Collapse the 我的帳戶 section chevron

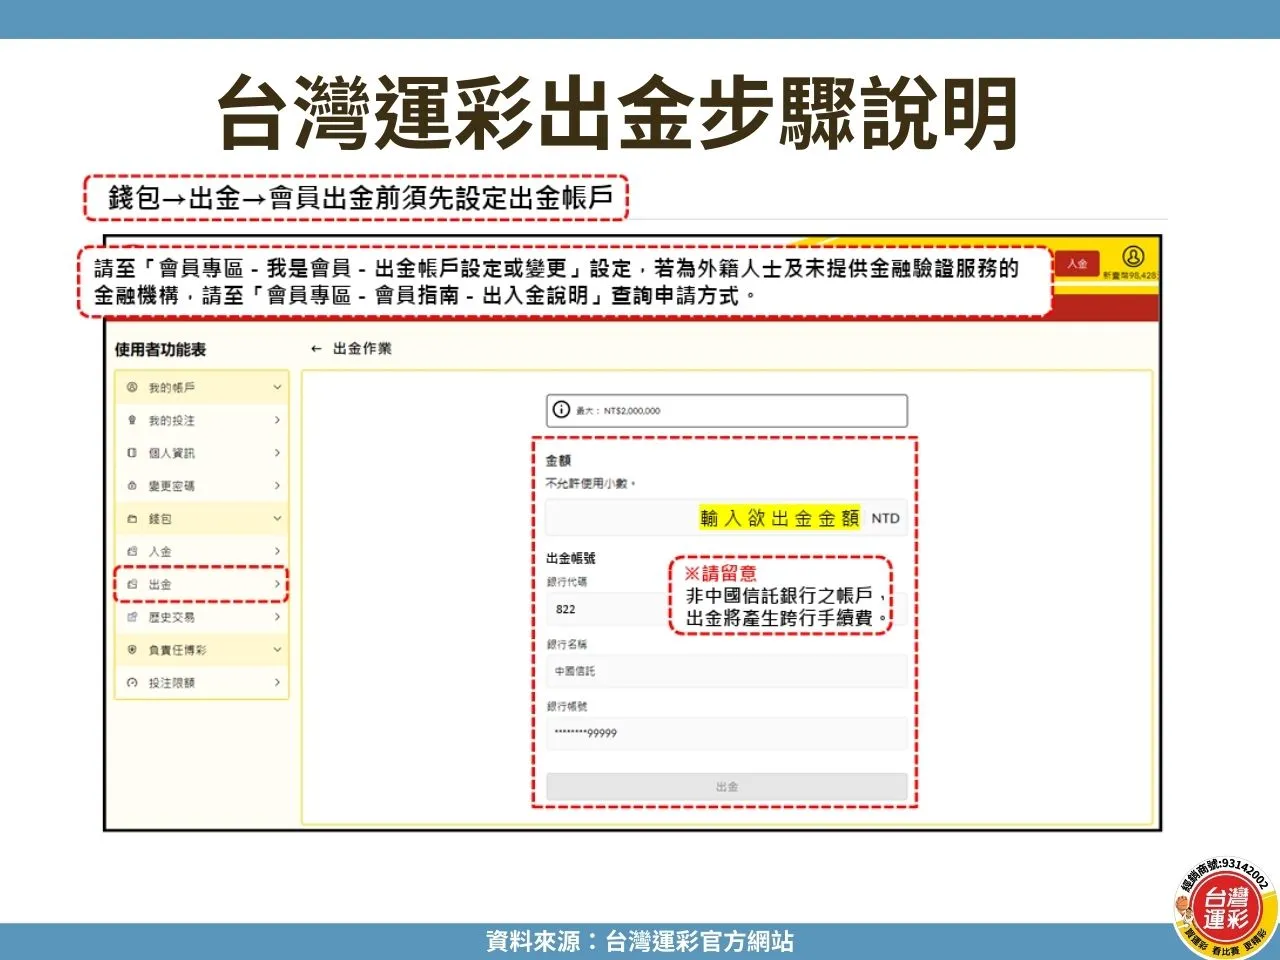pyautogui.click(x=277, y=387)
